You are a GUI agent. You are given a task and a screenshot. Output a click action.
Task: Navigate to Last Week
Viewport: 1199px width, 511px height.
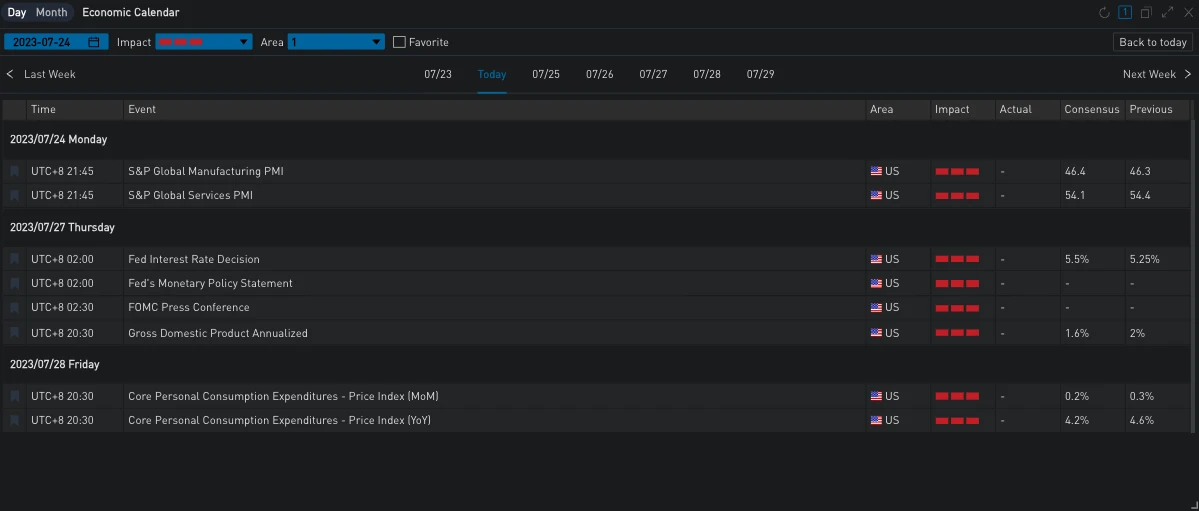click(41, 74)
